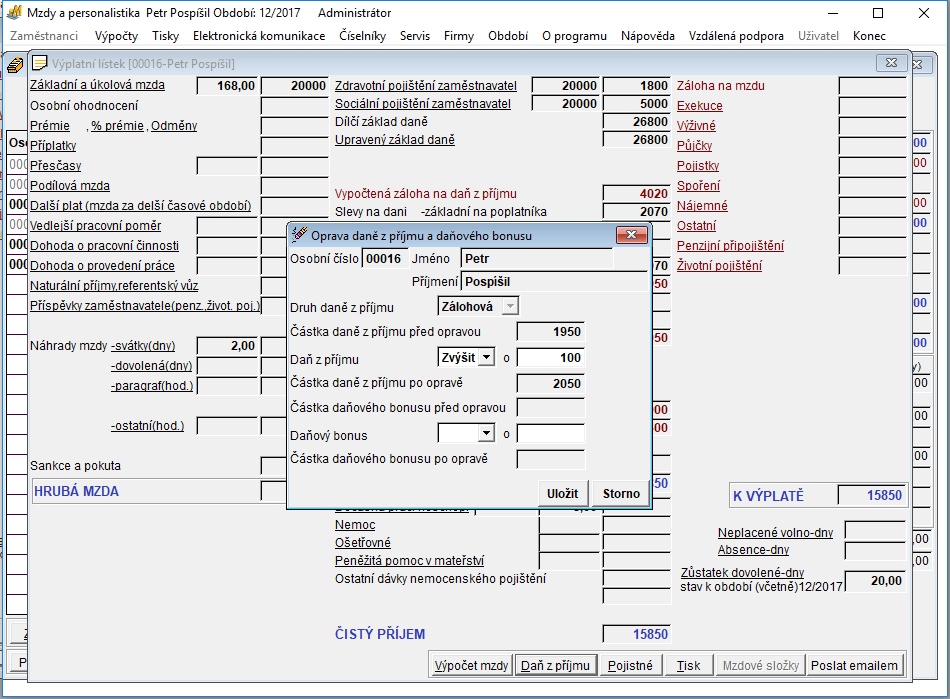Open the Daňový bonus adjustment dropdown

pyautogui.click(x=486, y=433)
